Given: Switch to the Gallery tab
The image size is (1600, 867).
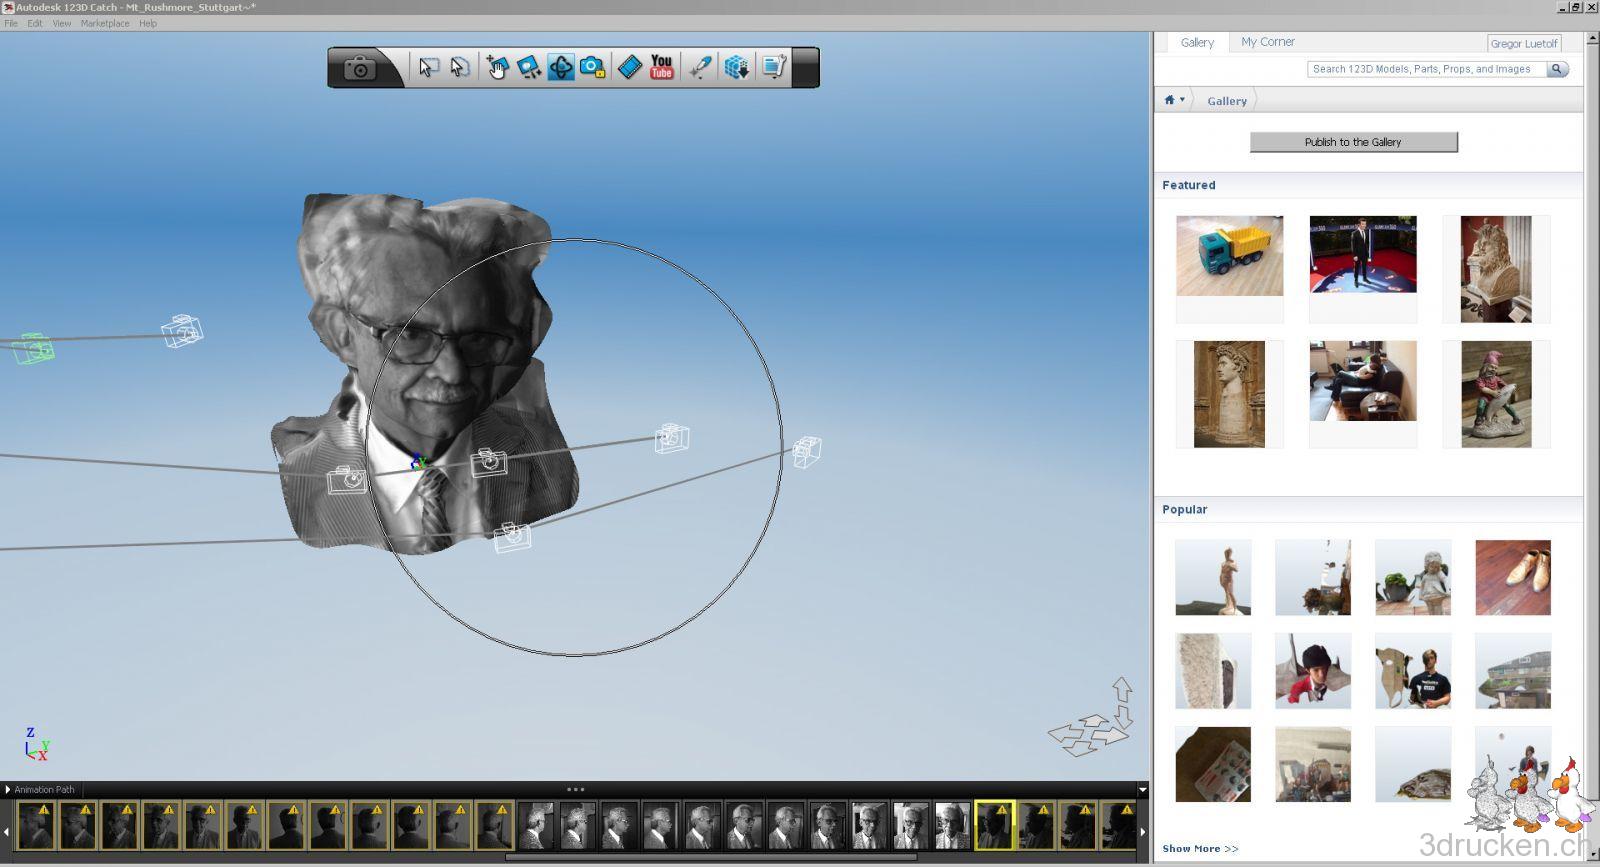Looking at the screenshot, I should [x=1197, y=42].
